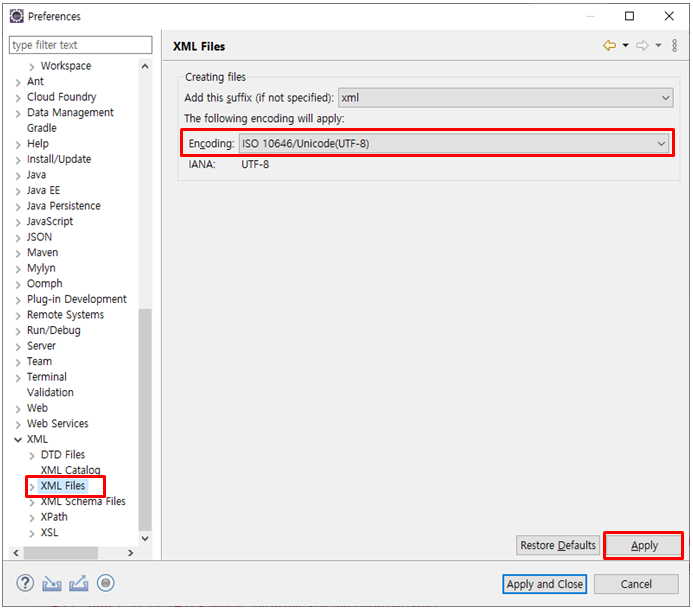
Task: Click the import preferences icon
Action: pos(52,583)
